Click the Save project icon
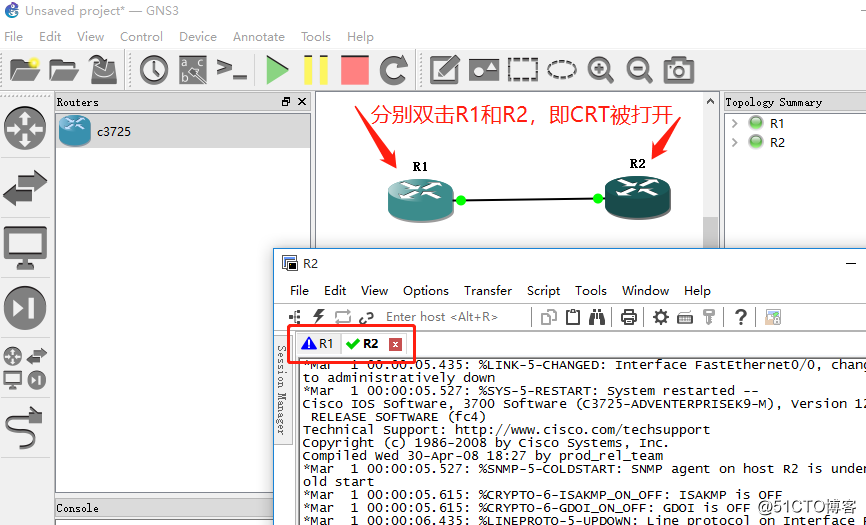 tap(103, 70)
